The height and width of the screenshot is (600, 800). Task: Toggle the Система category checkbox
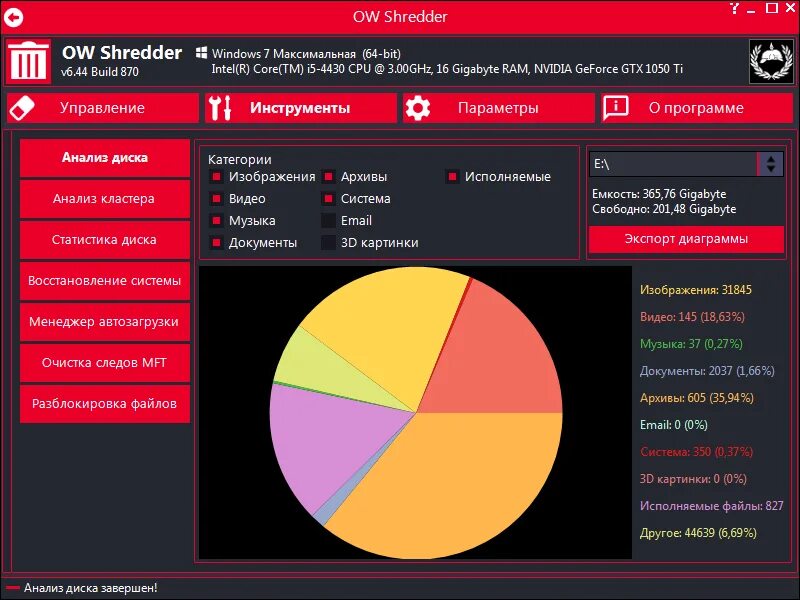tap(329, 198)
